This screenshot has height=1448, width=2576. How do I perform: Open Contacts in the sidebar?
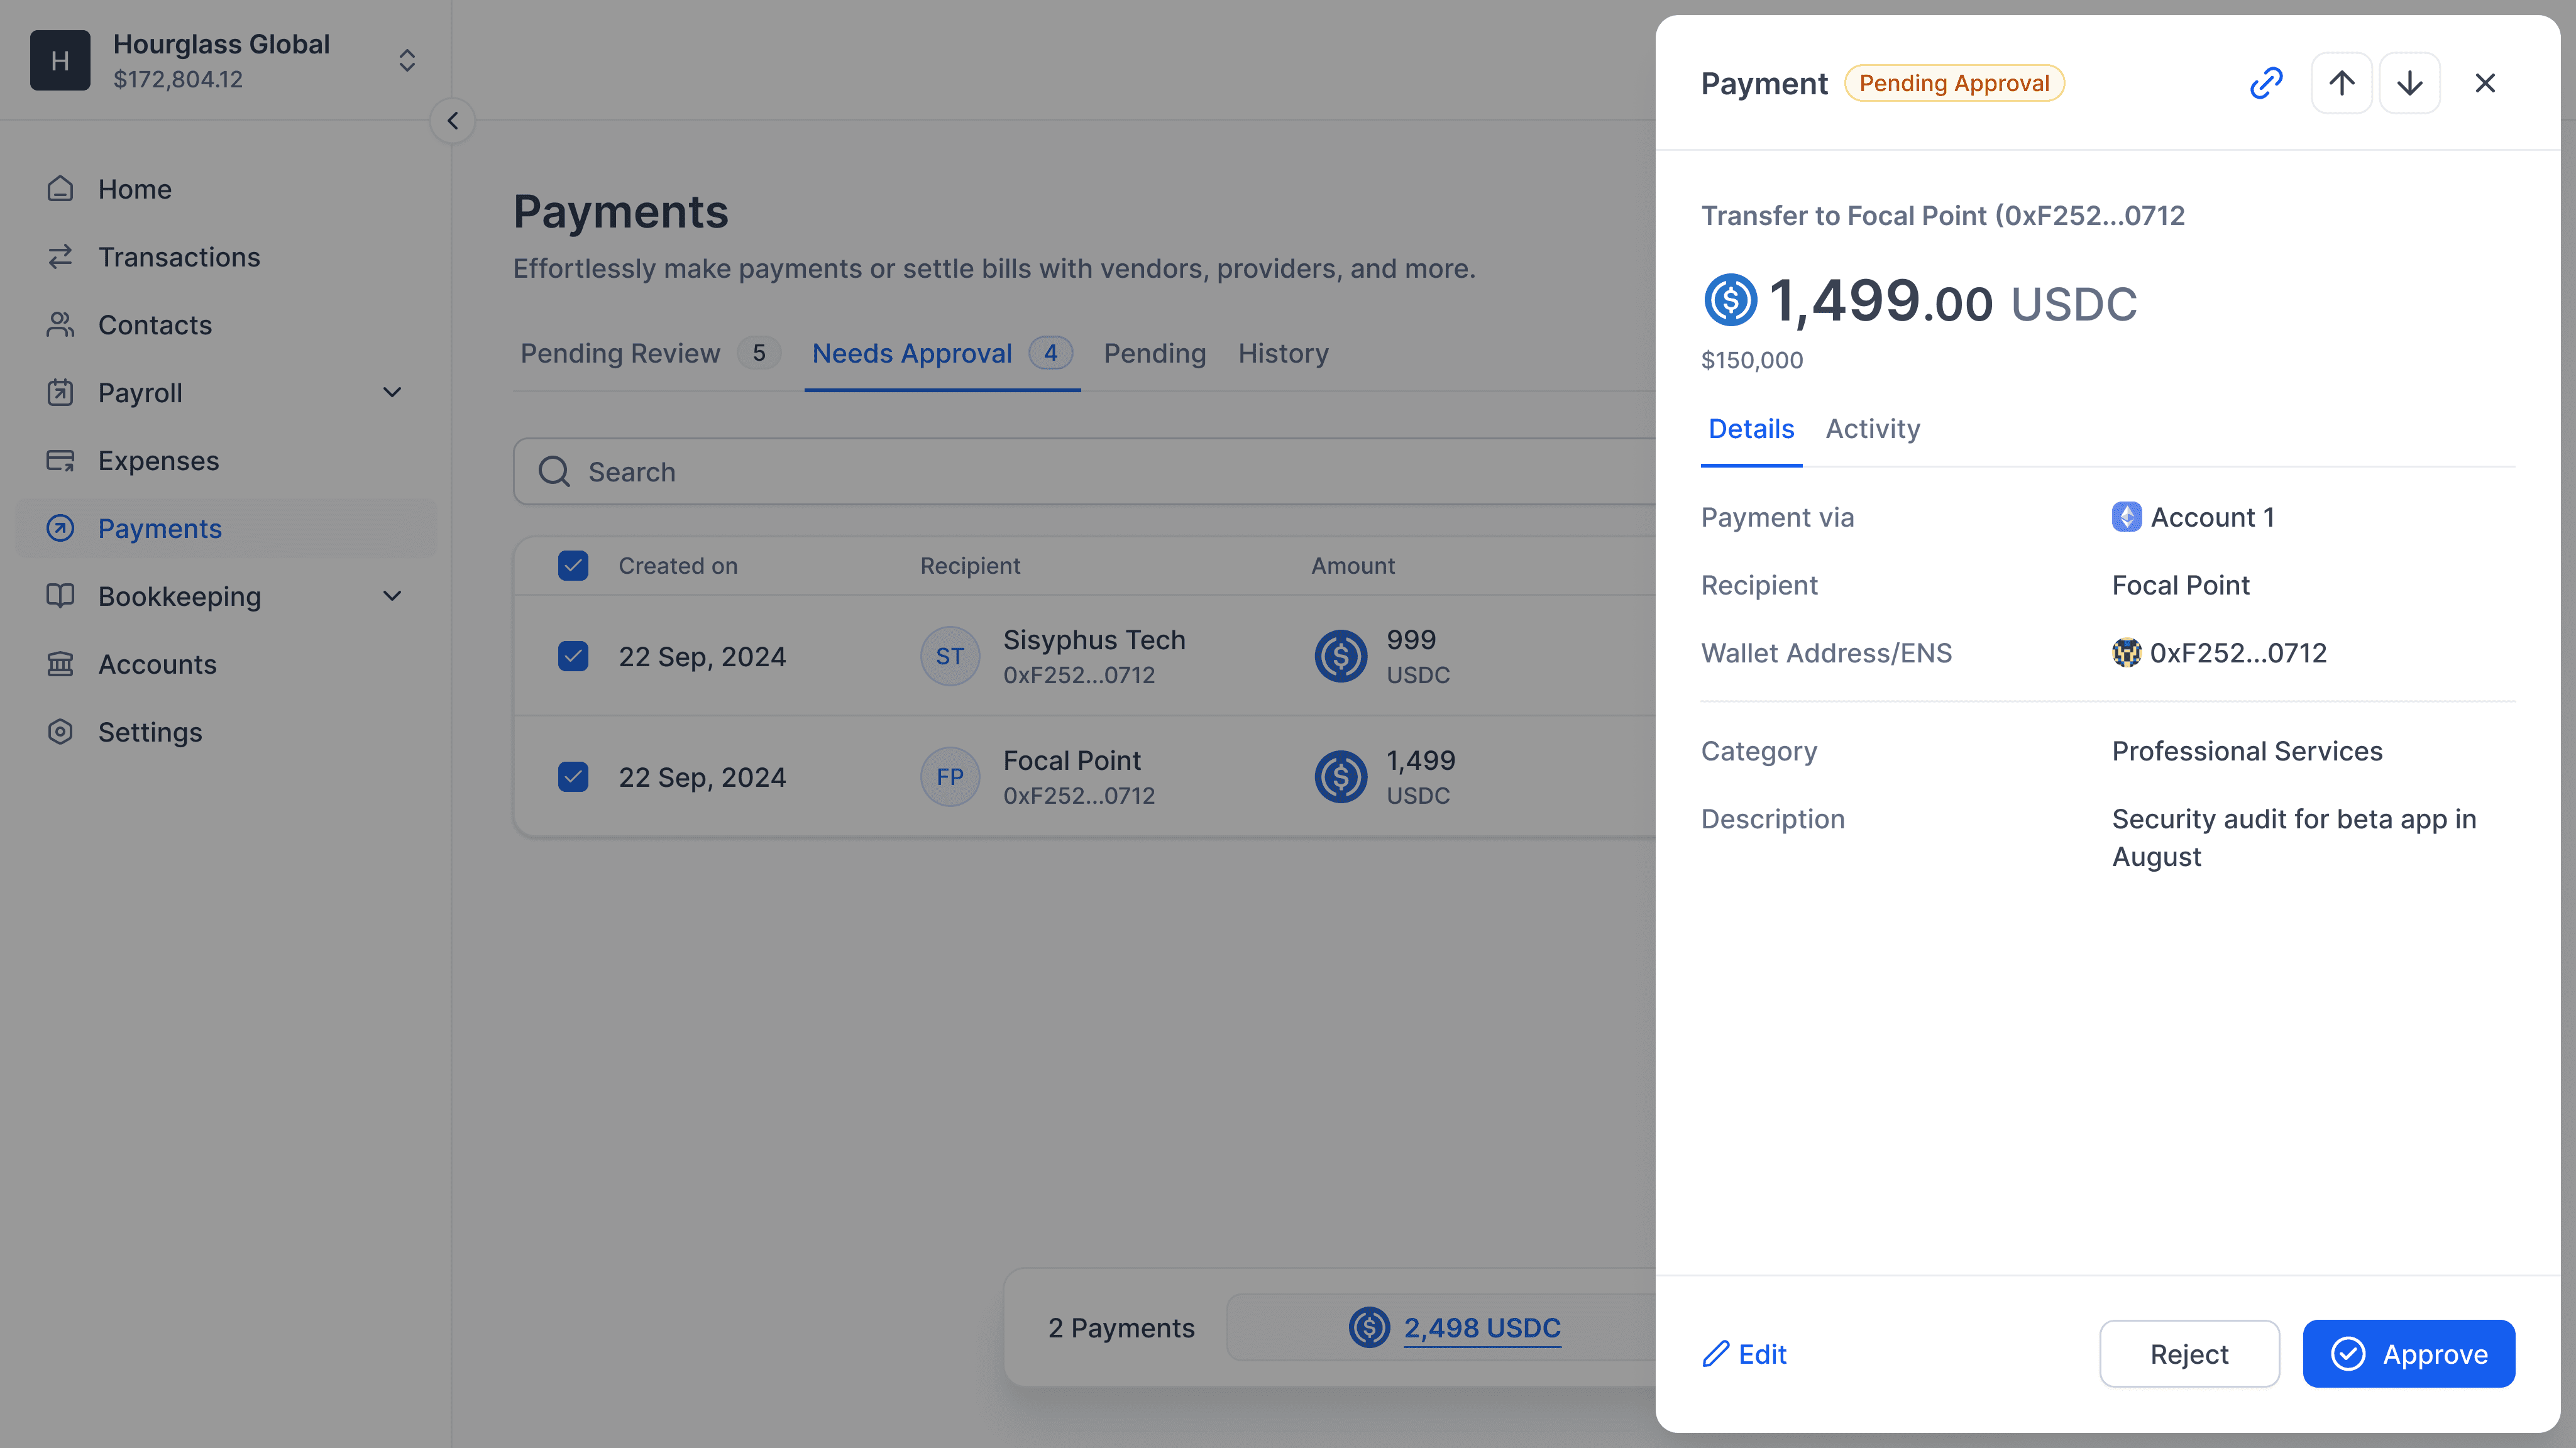click(x=154, y=325)
